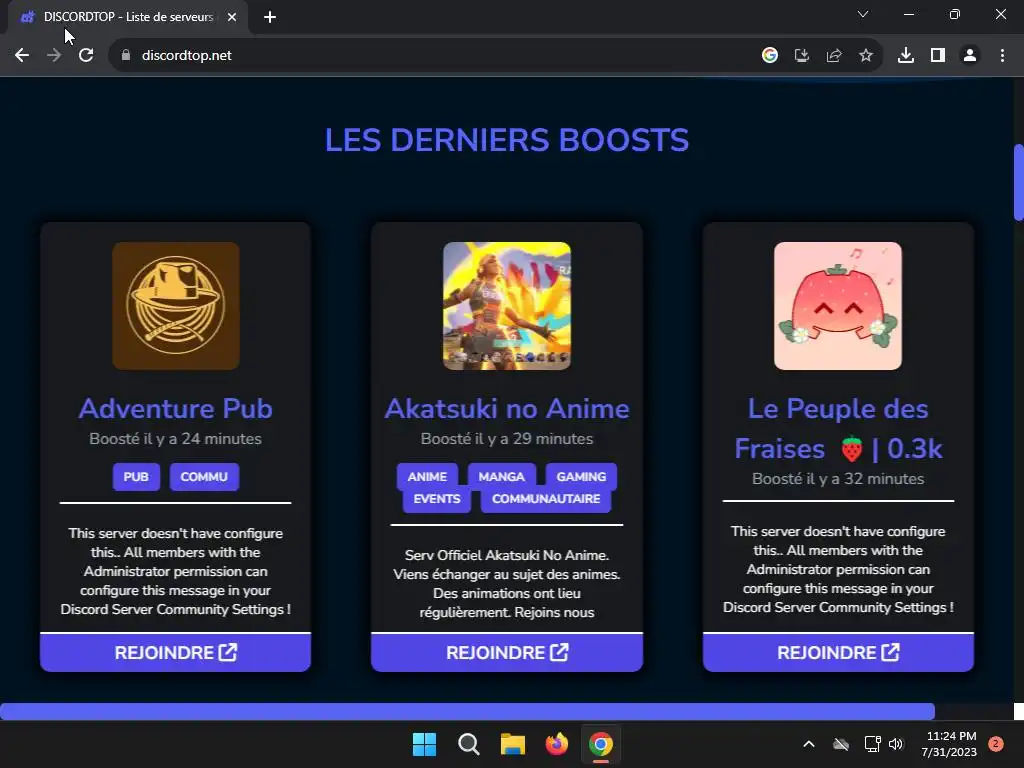Image resolution: width=1024 pixels, height=768 pixels.
Task: Select the COMMUNAUTAIRE tag
Action: 546,499
